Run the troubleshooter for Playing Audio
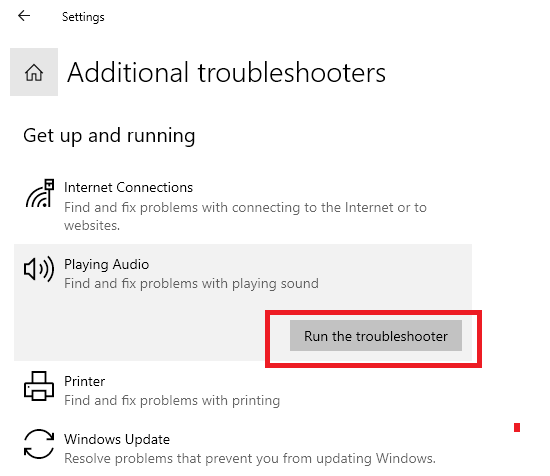This screenshot has height=476, width=550. tap(376, 336)
